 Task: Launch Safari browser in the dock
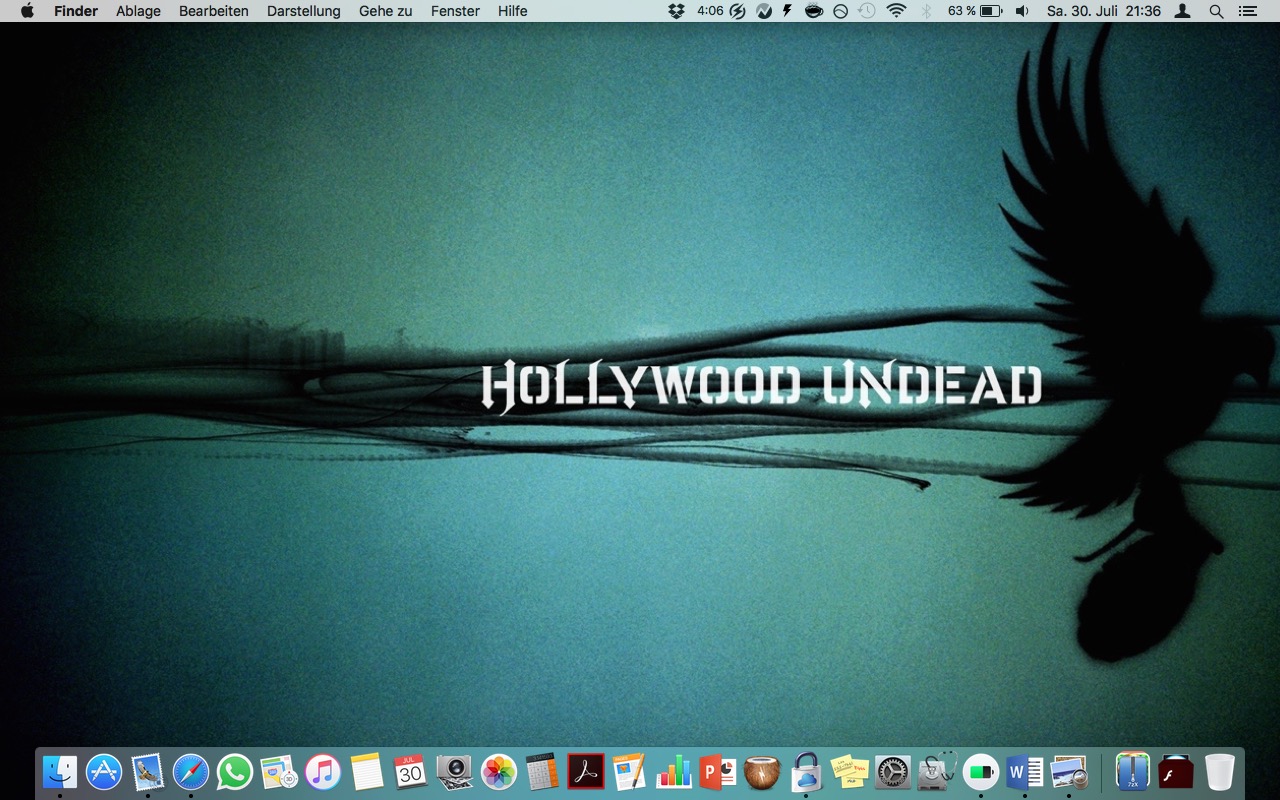(191, 772)
